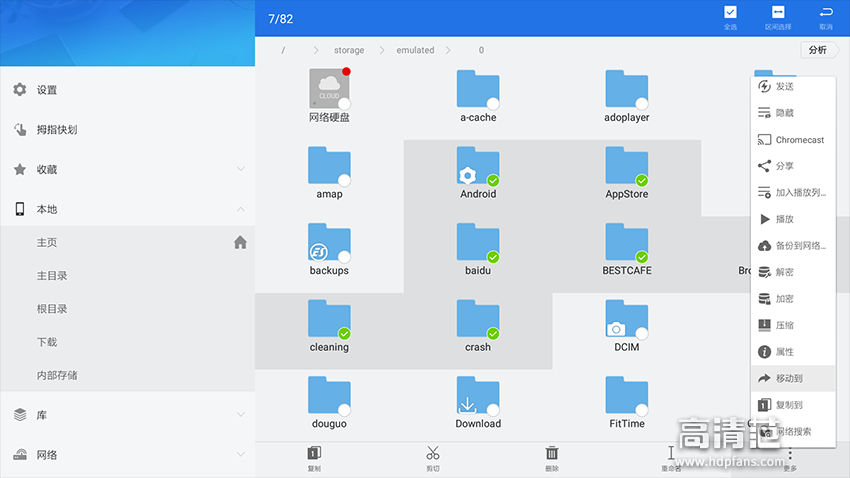Select all with the 全选 icon

pos(730,12)
